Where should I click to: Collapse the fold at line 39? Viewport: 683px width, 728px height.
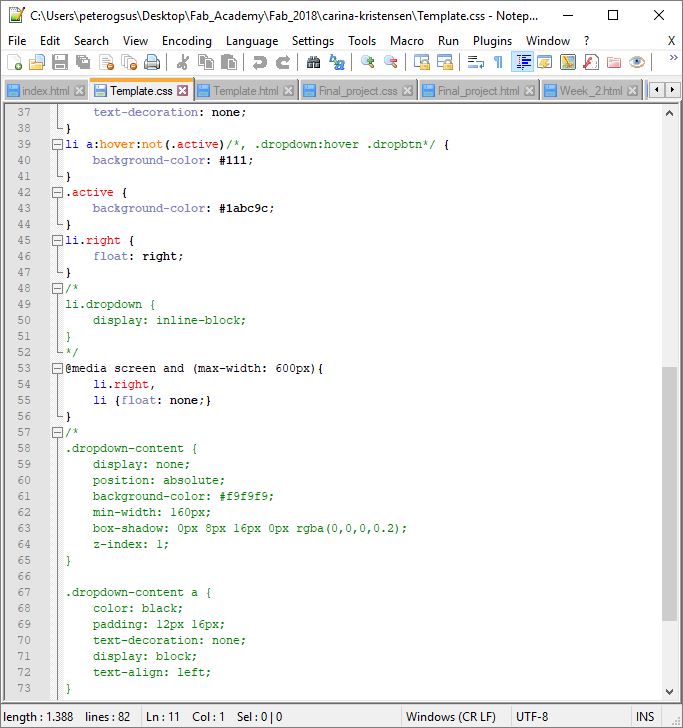[x=57, y=144]
